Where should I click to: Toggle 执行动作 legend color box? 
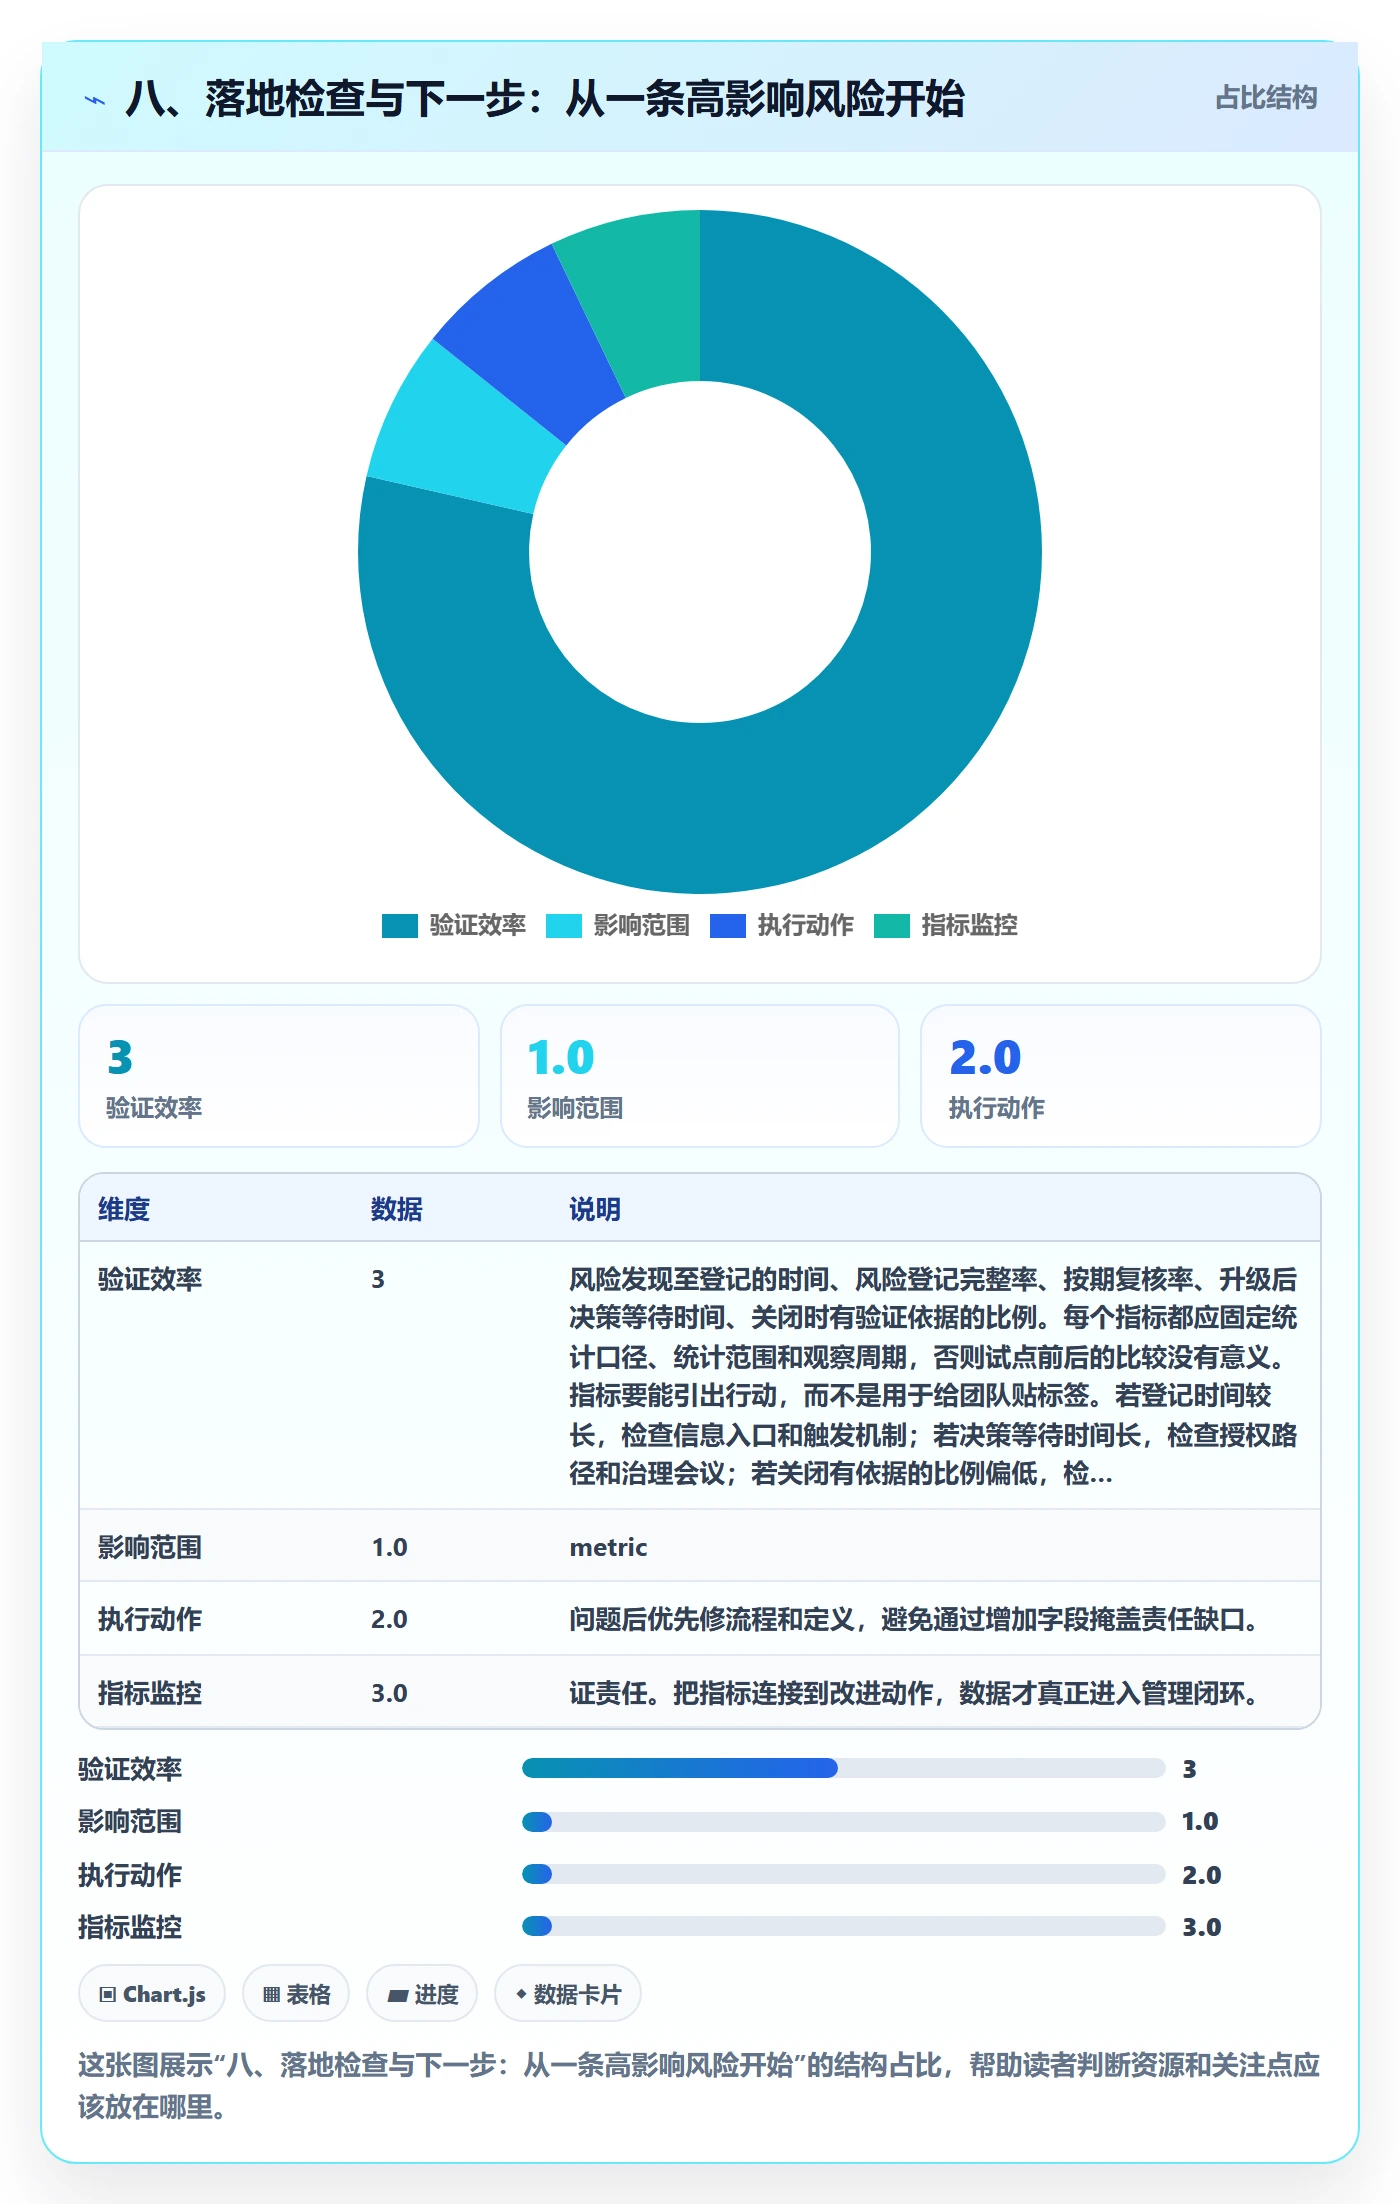(727, 926)
